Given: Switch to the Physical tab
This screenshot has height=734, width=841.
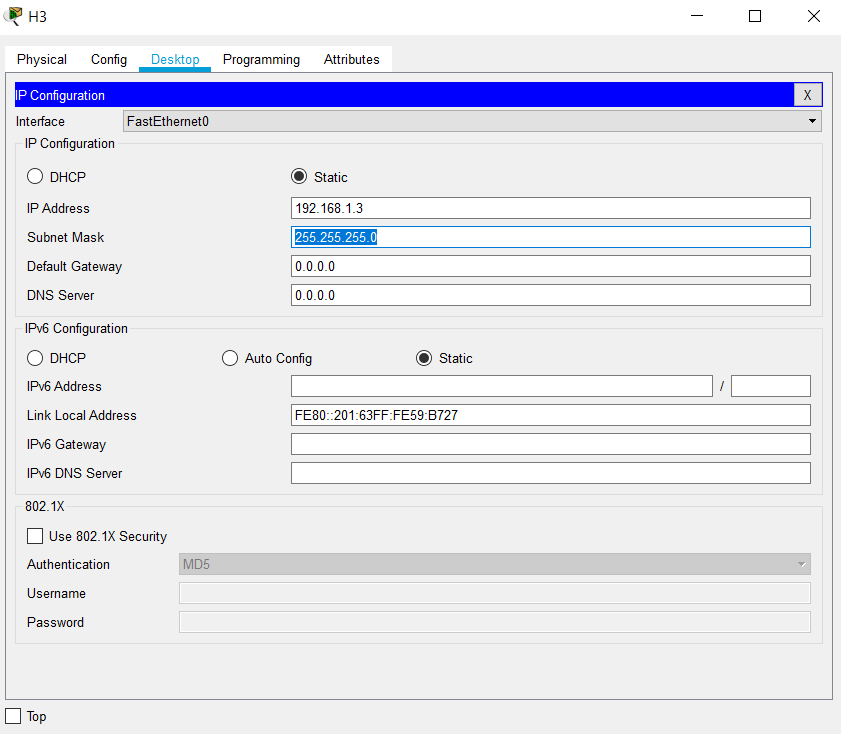Looking at the screenshot, I should [42, 59].
